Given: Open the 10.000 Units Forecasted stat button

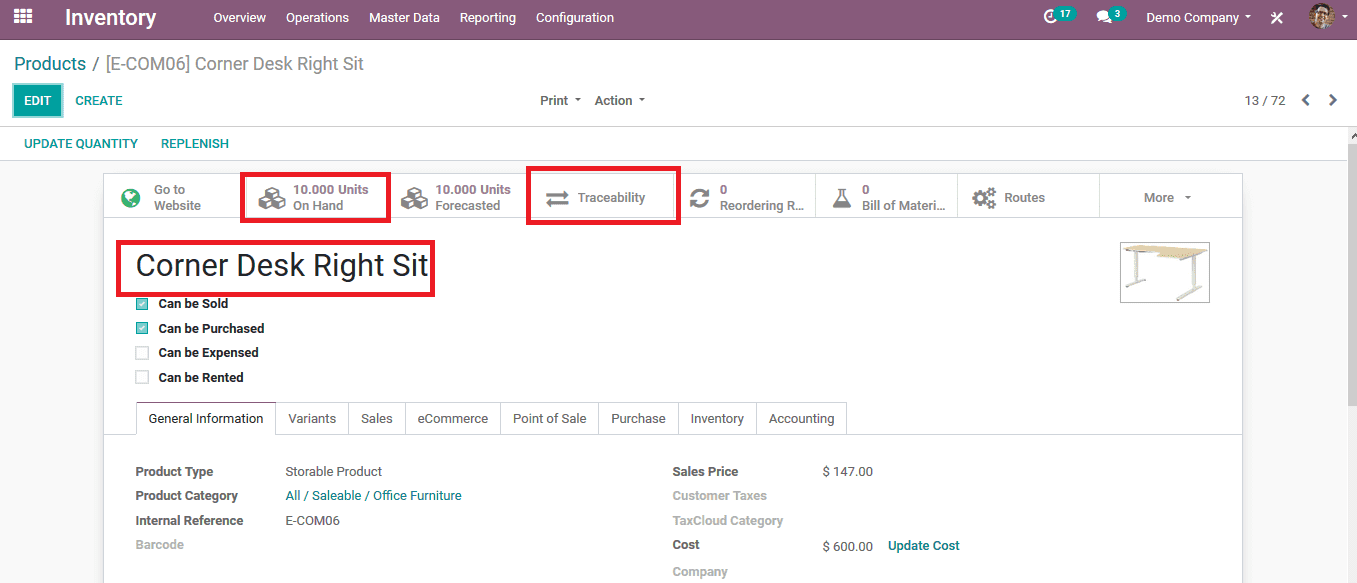Looking at the screenshot, I should coord(457,198).
